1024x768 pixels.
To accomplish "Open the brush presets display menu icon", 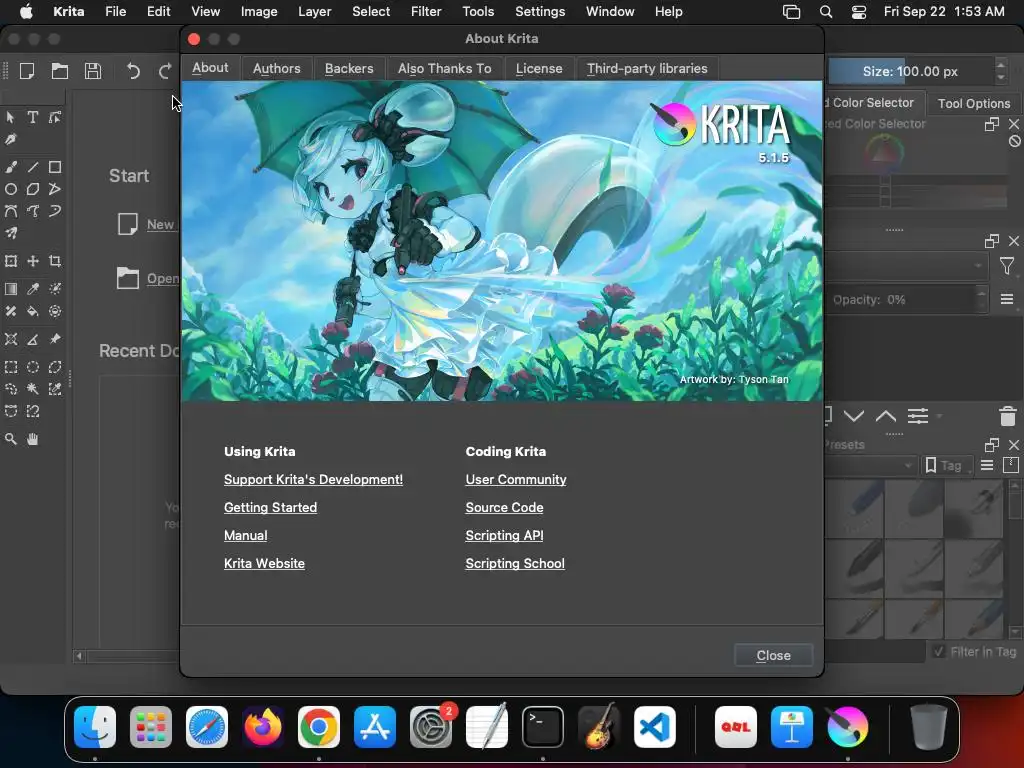I will (987, 466).
